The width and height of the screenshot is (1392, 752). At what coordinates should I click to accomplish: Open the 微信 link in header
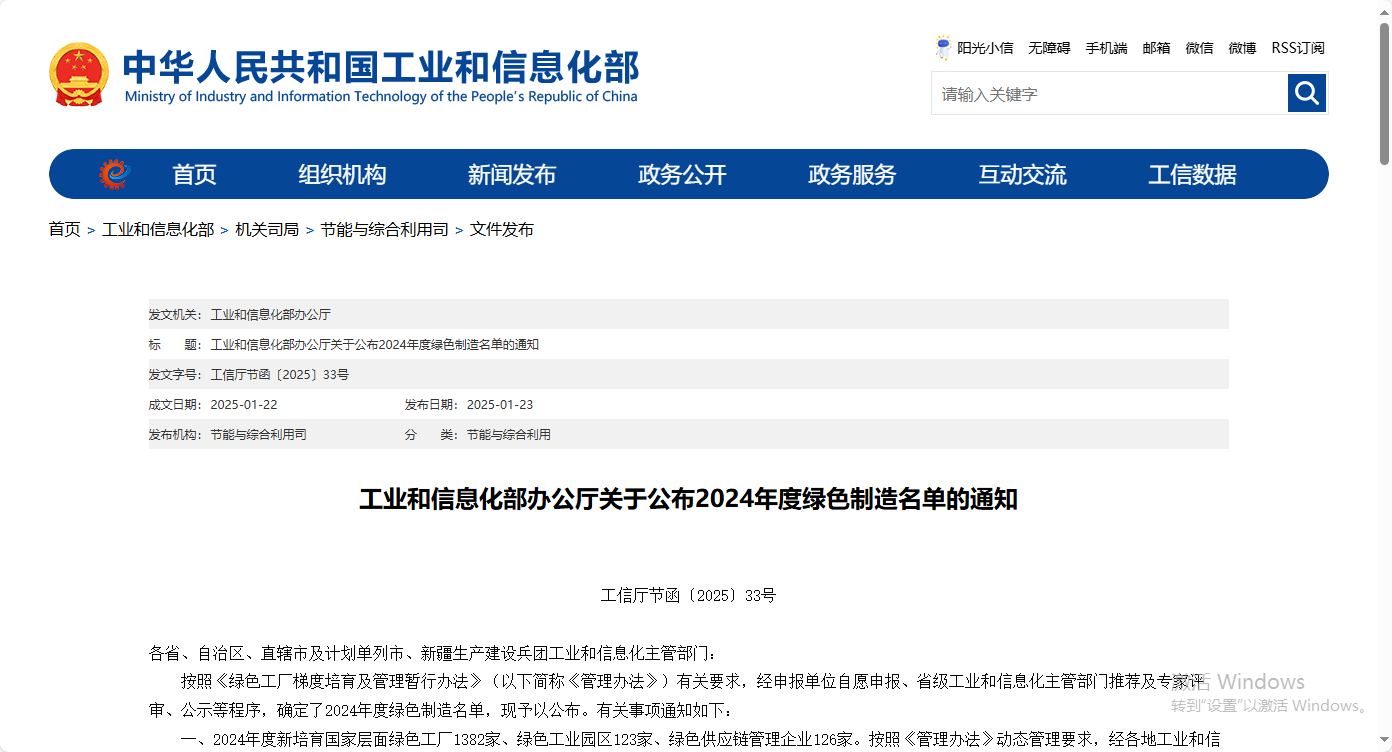tap(1199, 48)
